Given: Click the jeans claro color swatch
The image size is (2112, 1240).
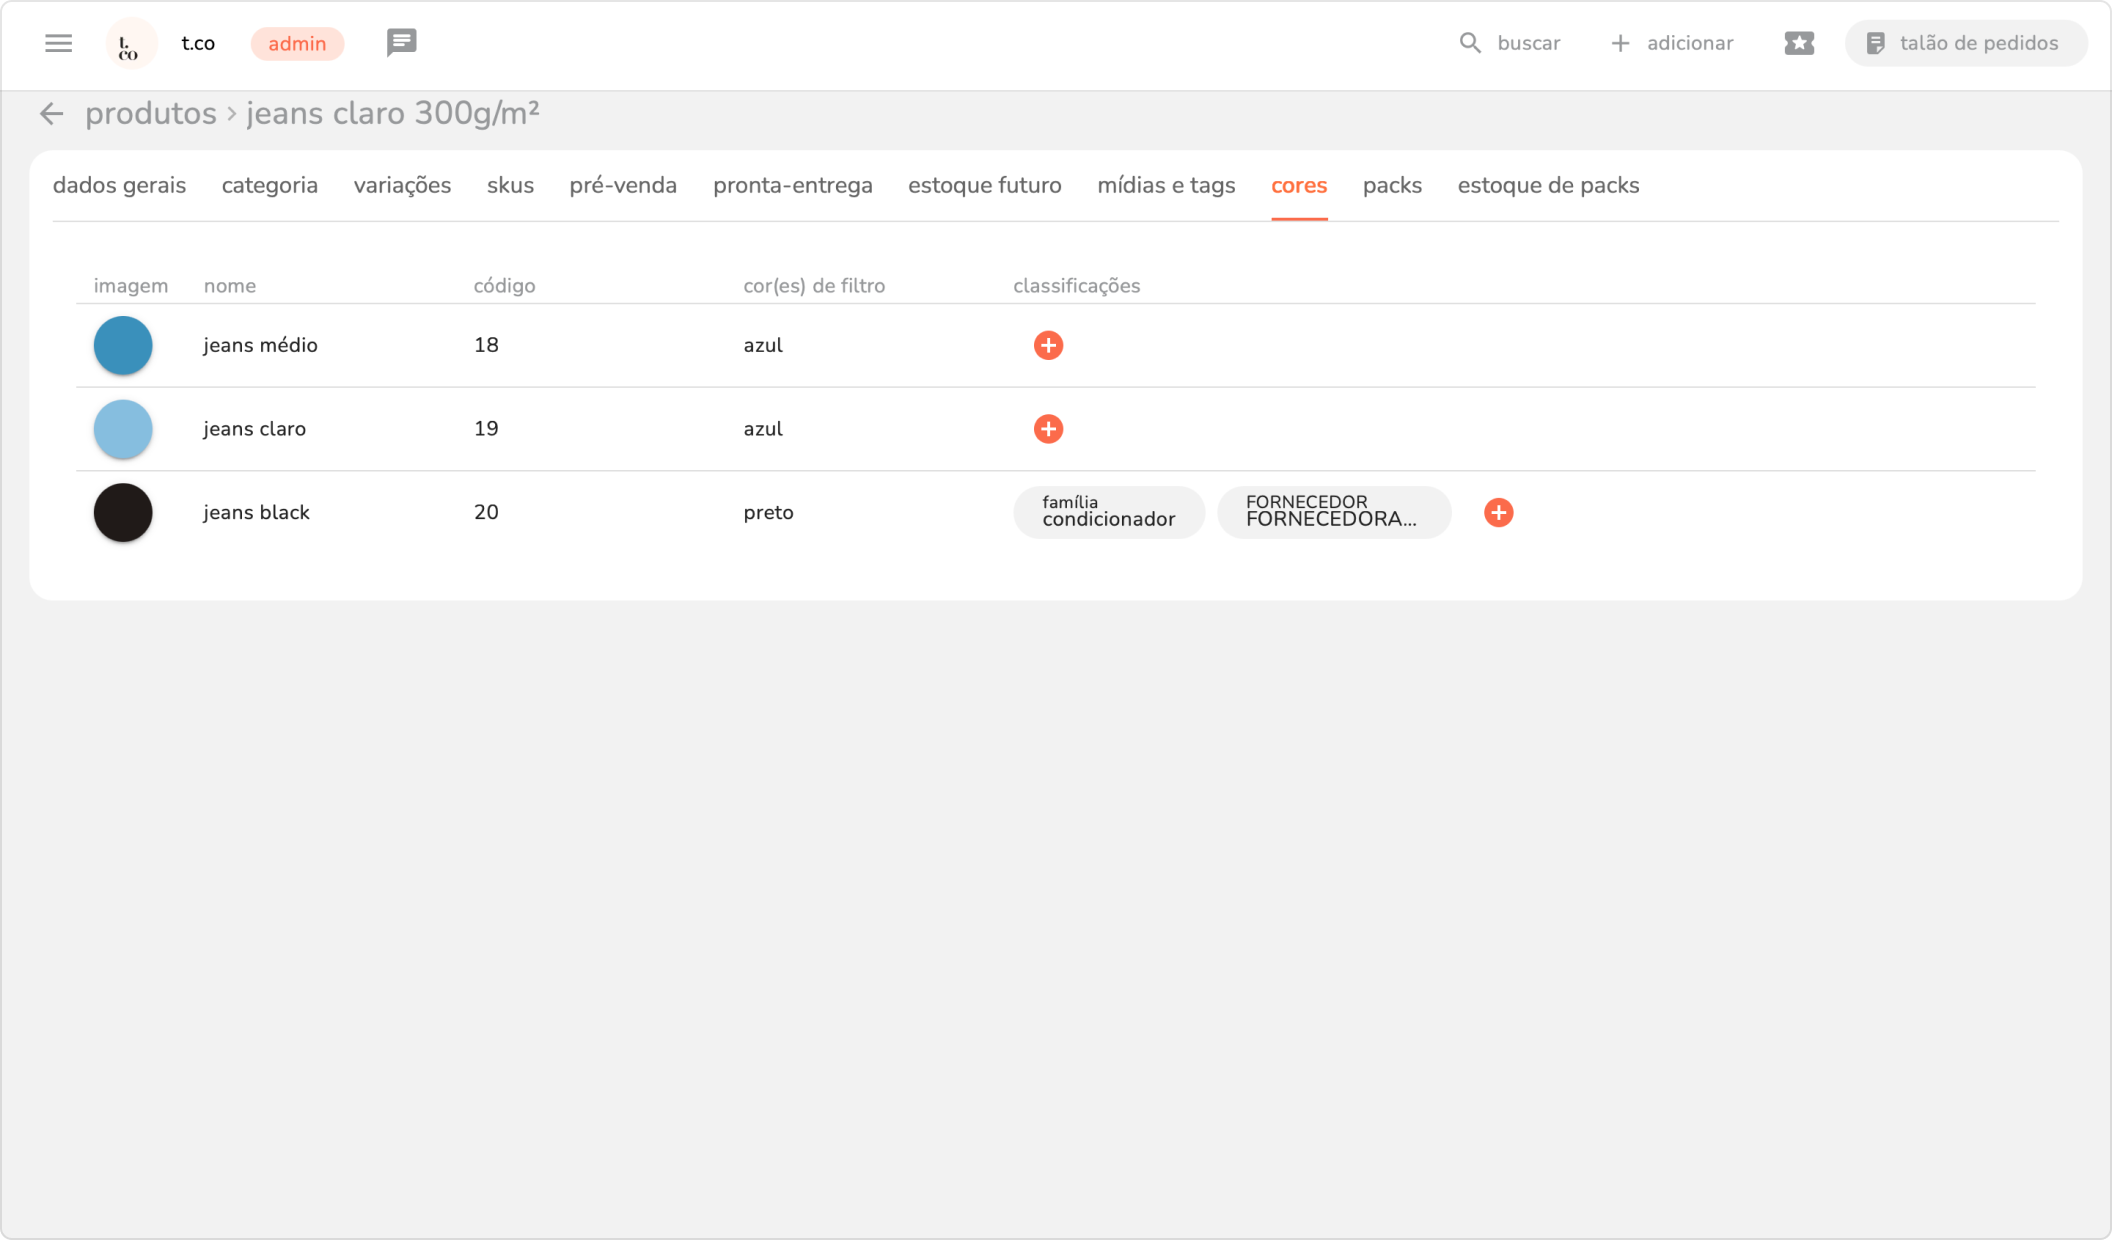Looking at the screenshot, I should (x=123, y=429).
